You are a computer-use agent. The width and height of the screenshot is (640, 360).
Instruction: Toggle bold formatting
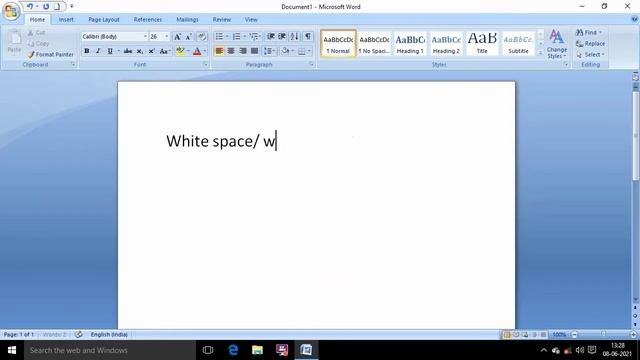point(87,51)
